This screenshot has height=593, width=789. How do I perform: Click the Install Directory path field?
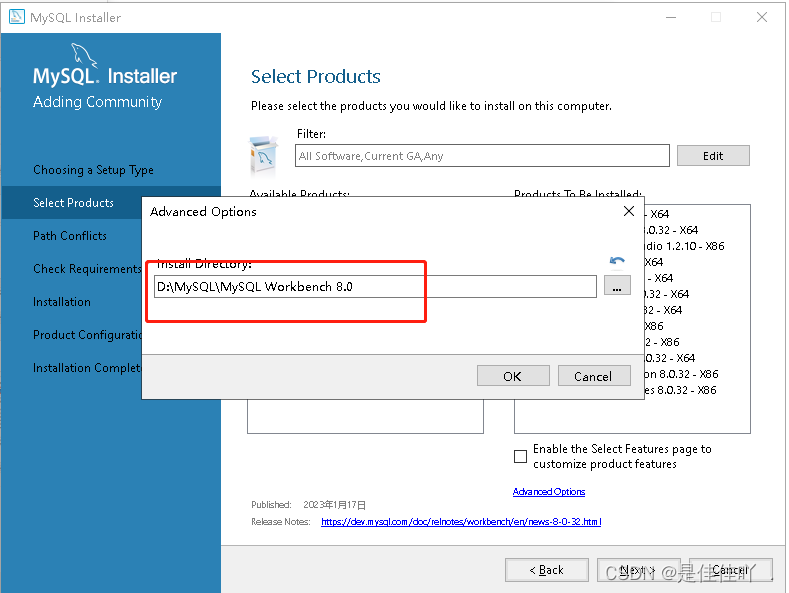pos(375,286)
